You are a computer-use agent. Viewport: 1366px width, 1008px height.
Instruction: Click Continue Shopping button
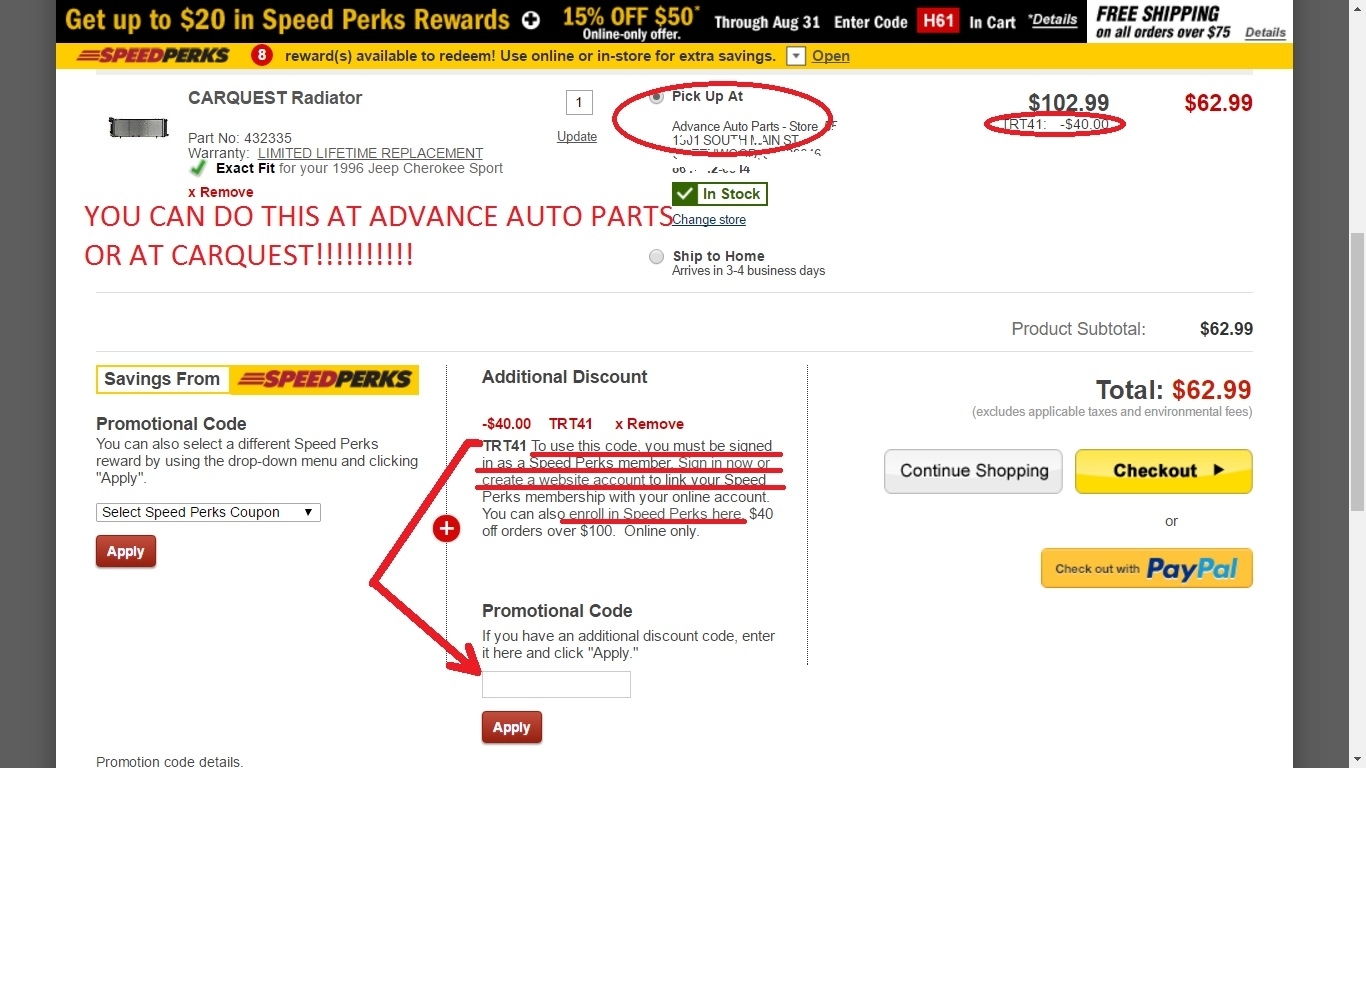point(974,471)
